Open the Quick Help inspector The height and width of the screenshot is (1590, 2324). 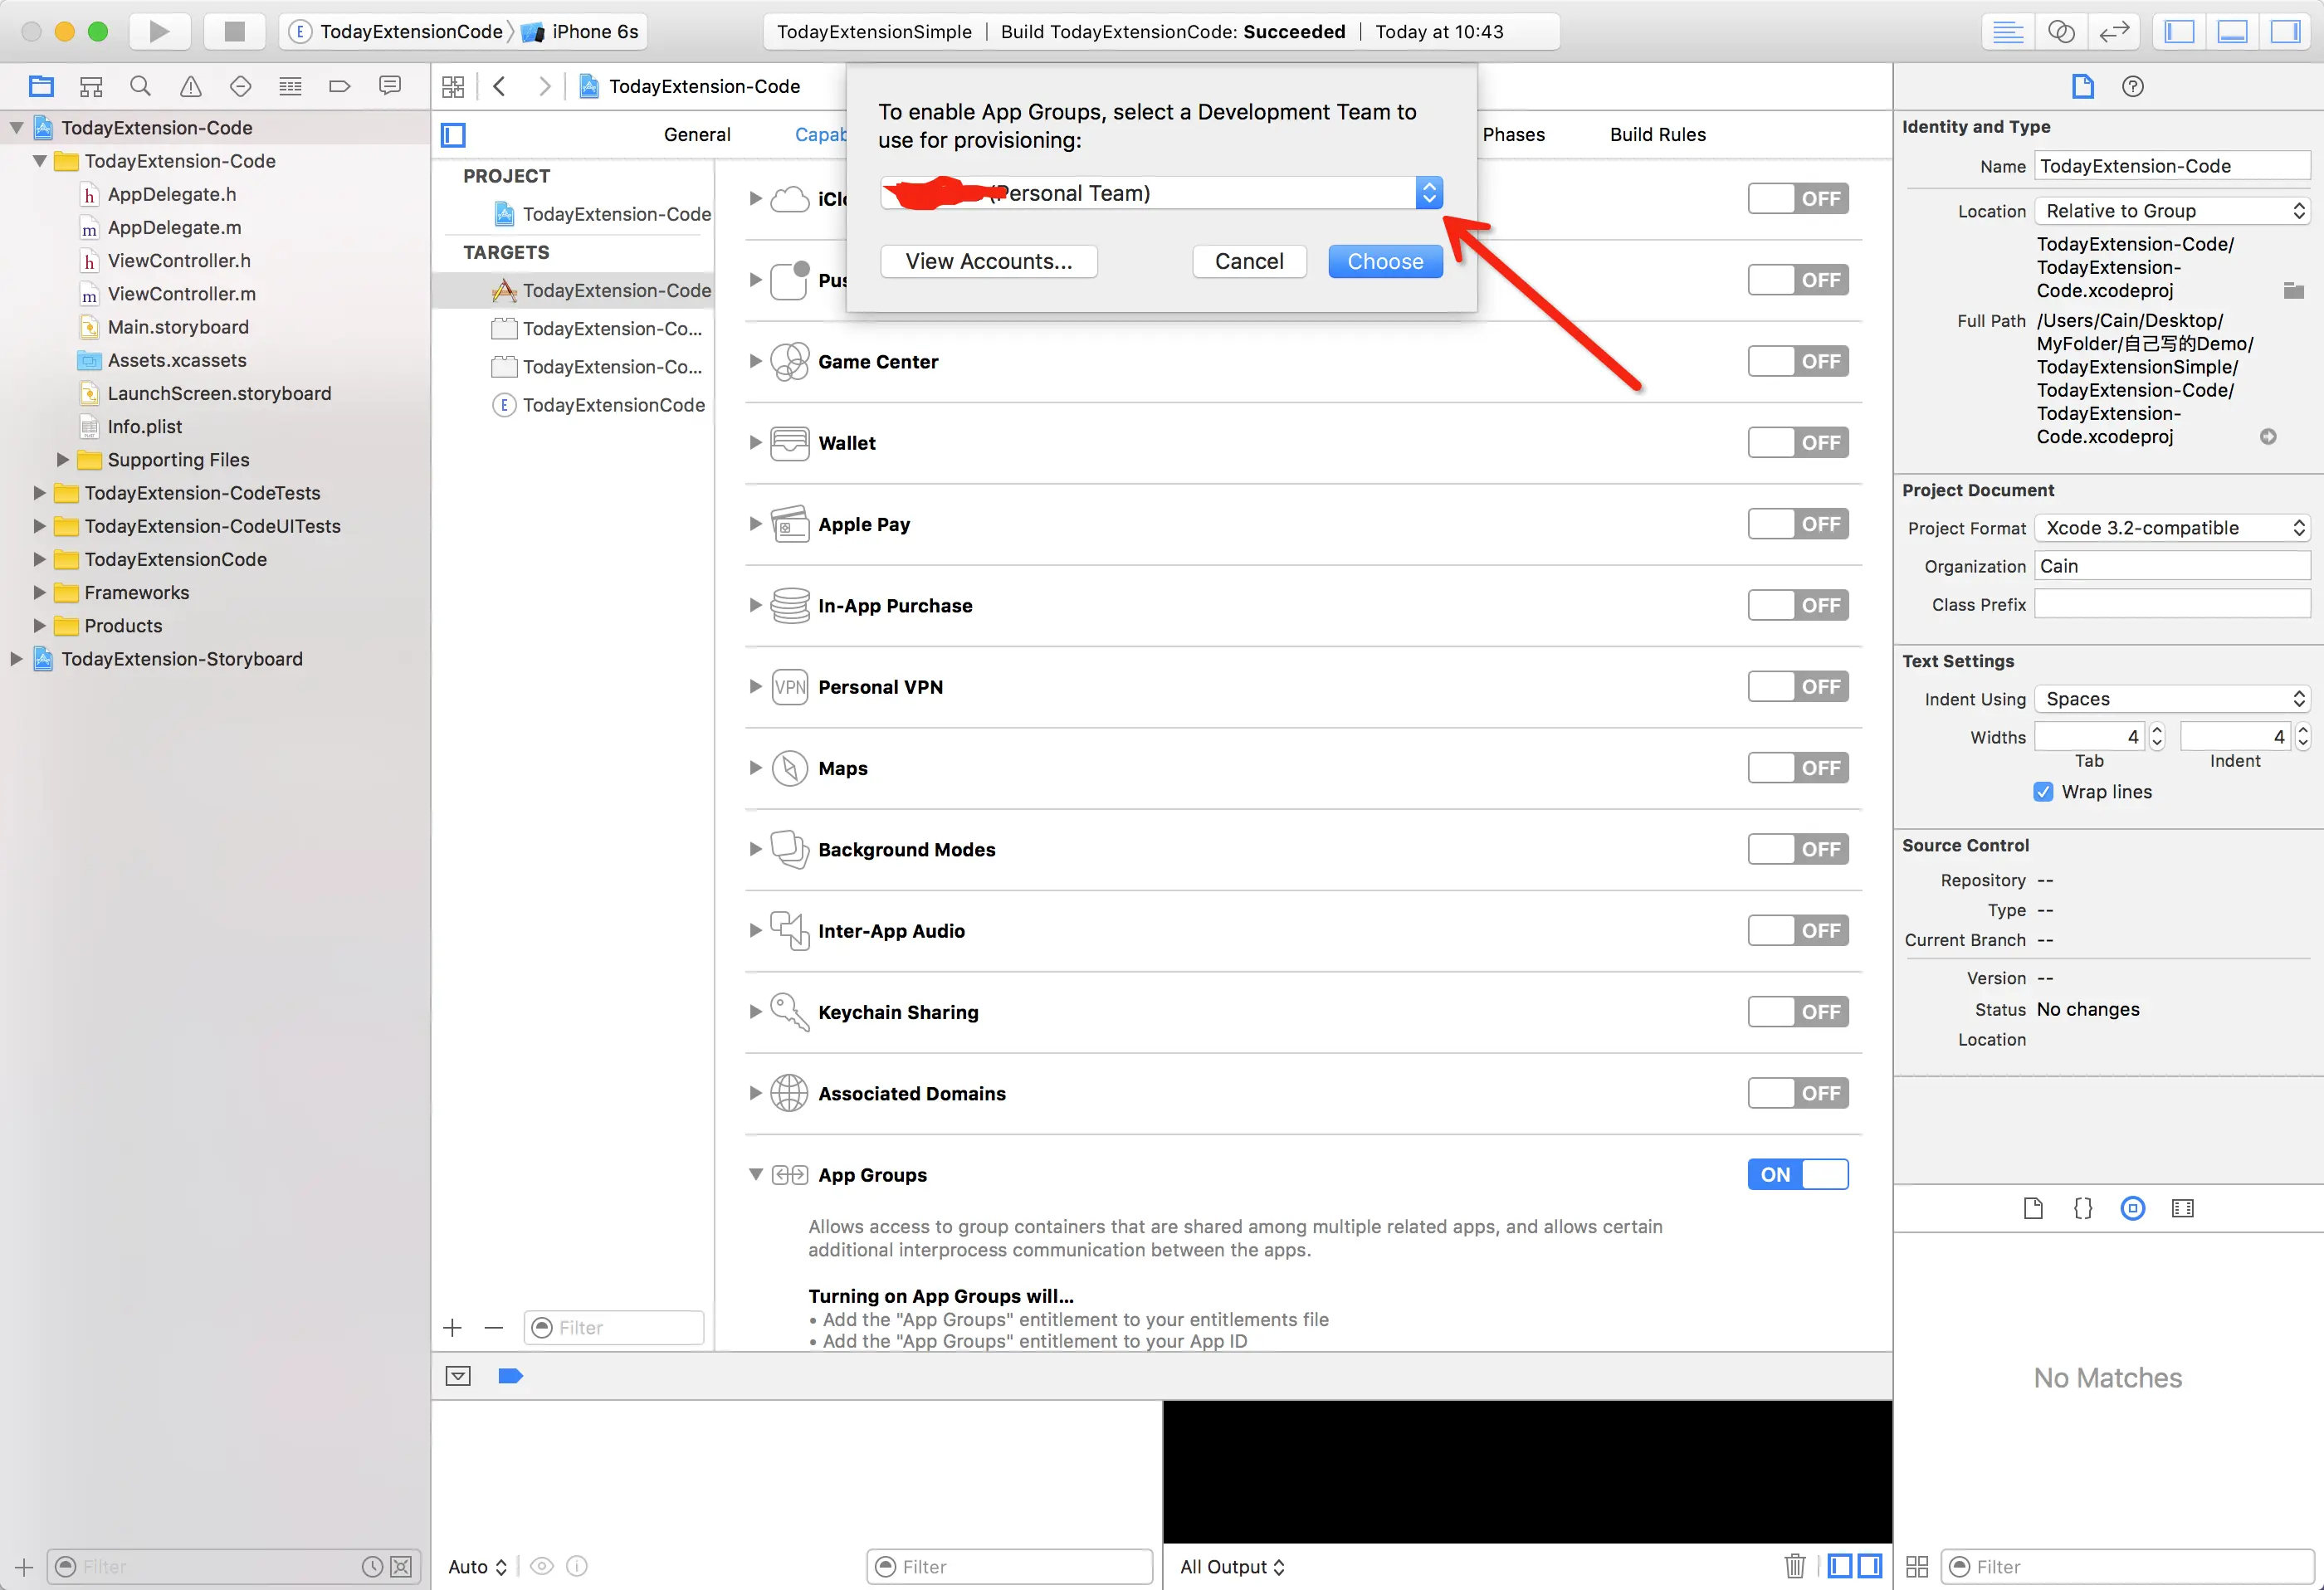click(x=2132, y=86)
